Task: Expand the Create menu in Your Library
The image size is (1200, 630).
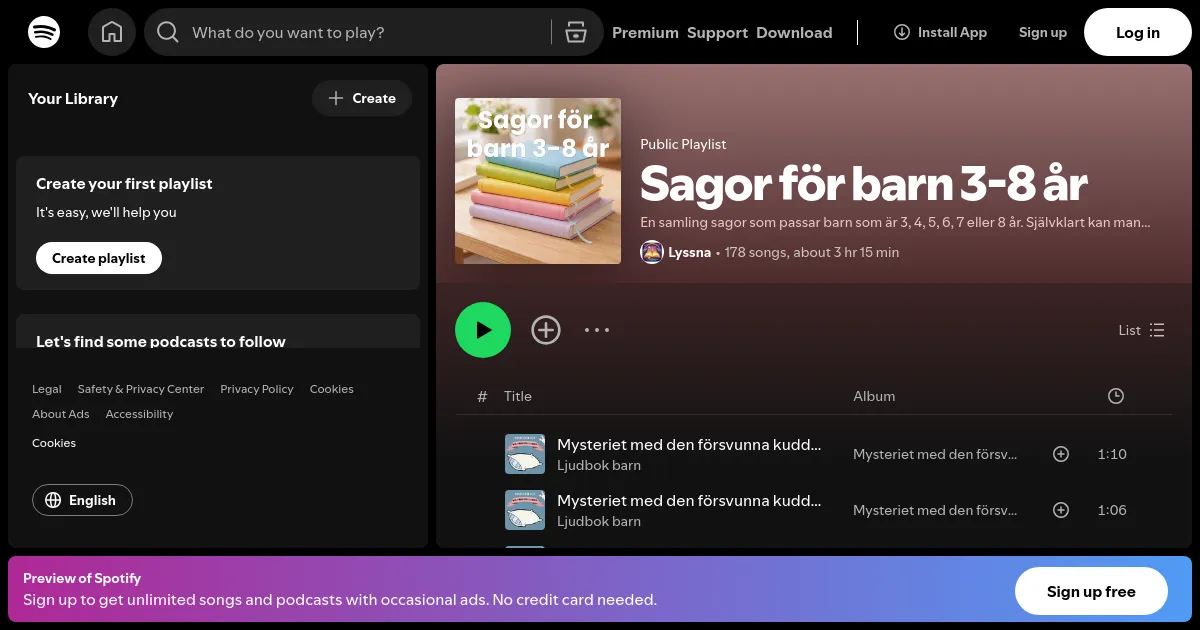Action: click(x=362, y=98)
